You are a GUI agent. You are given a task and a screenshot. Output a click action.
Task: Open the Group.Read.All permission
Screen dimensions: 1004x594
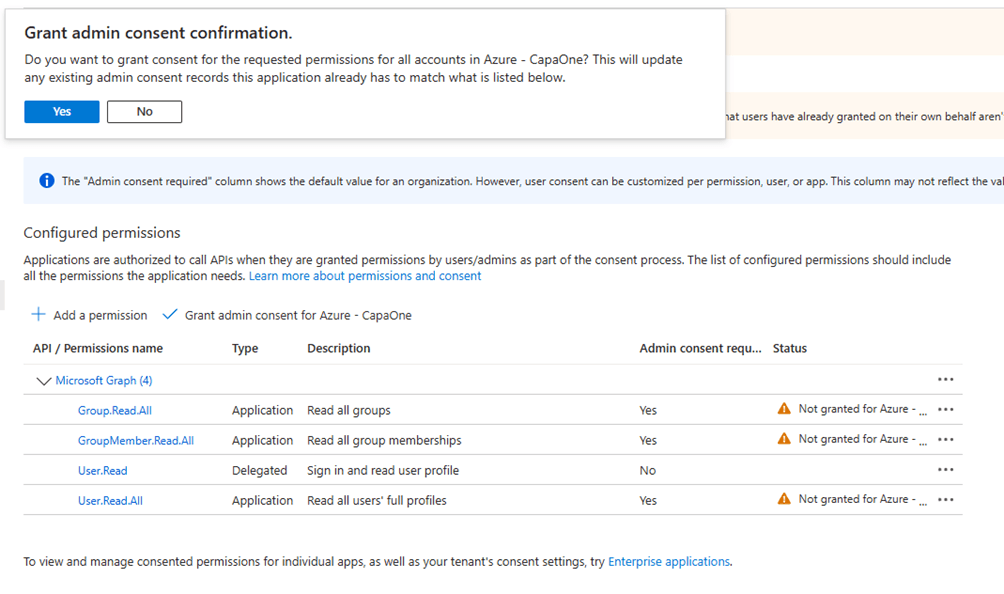[x=115, y=410]
